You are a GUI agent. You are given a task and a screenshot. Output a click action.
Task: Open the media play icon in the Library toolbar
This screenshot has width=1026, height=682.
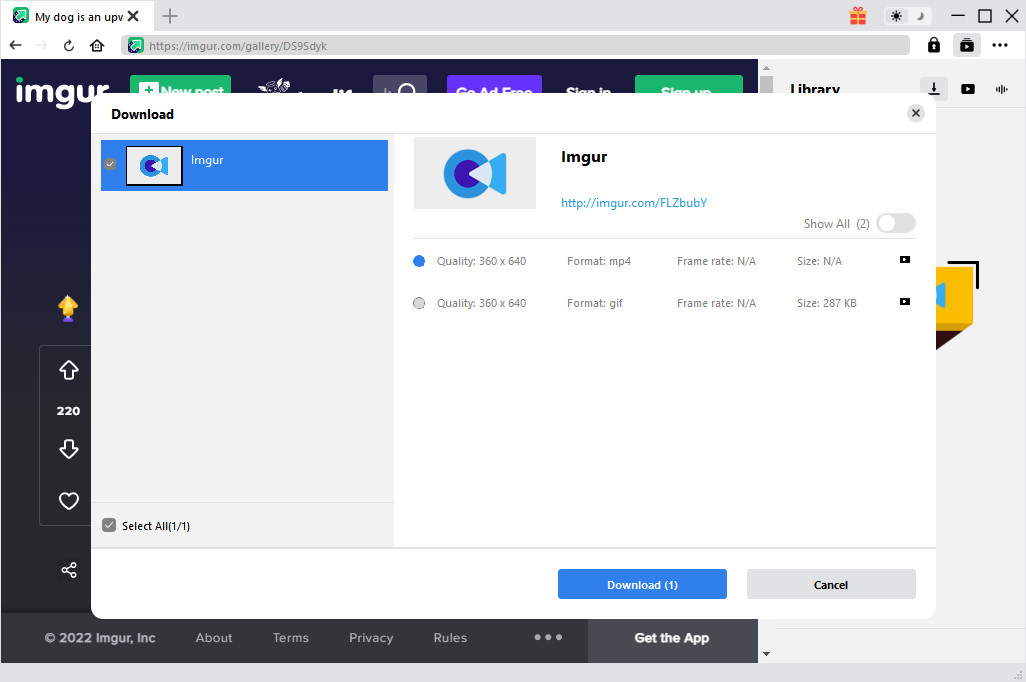pos(968,89)
